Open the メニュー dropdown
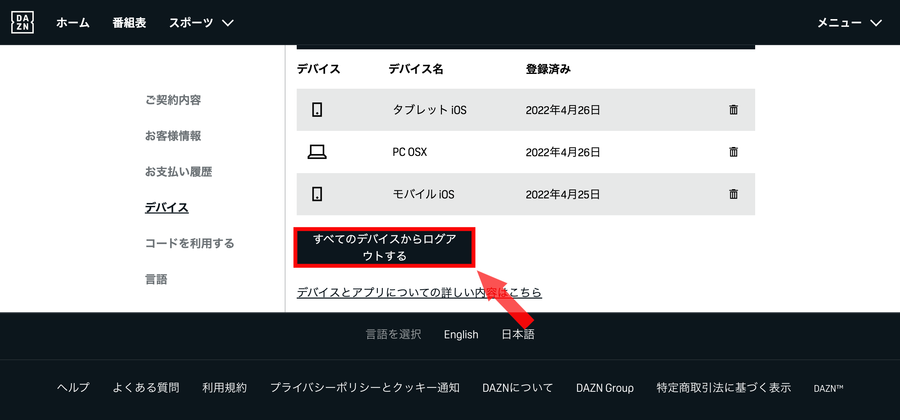Screen dimensions: 900x420 pyautogui.click(x=849, y=23)
